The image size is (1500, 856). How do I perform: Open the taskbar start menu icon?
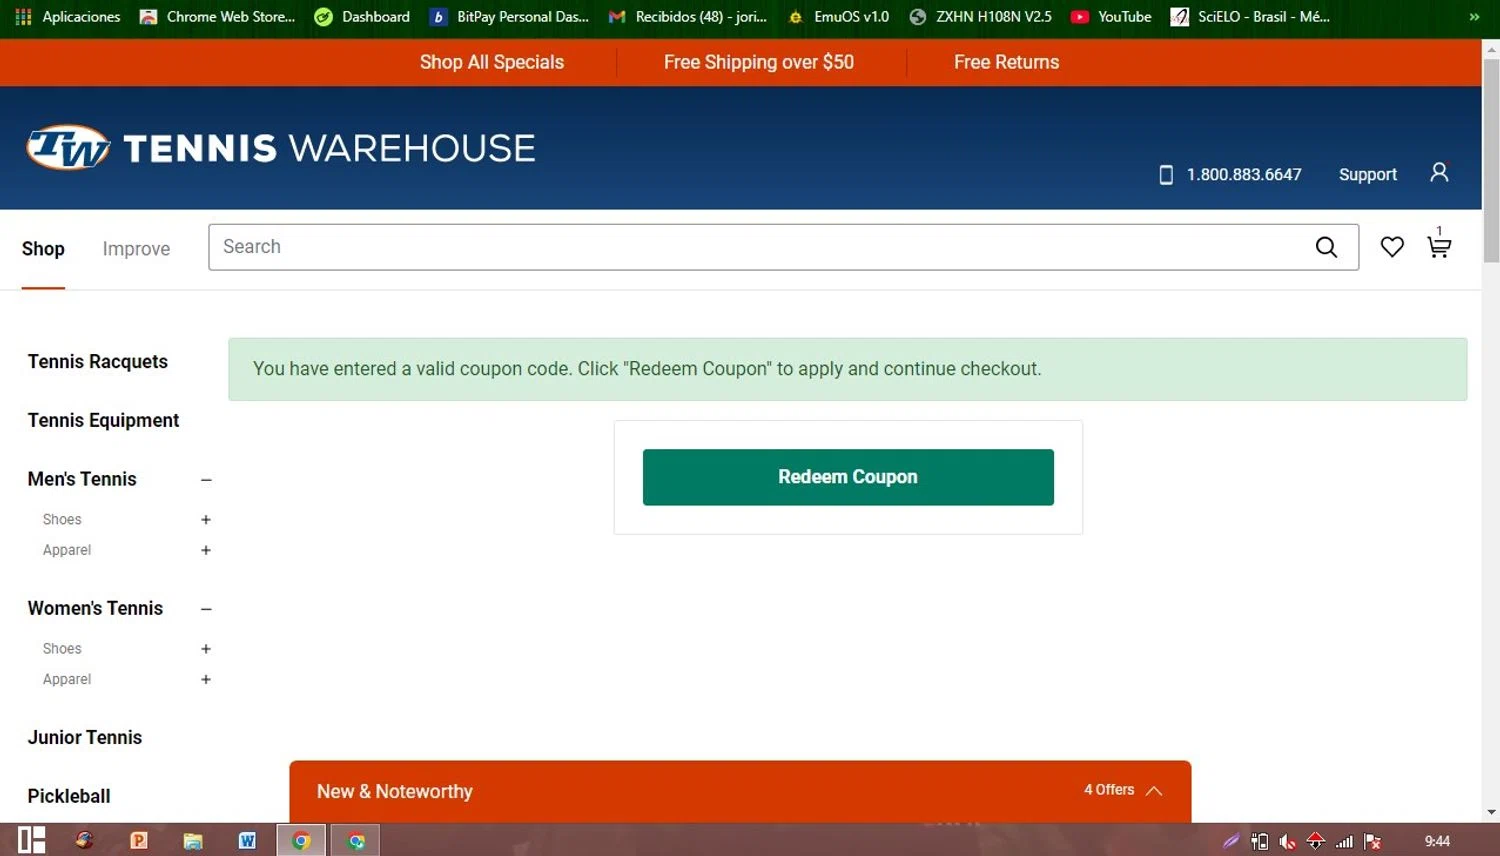point(32,840)
